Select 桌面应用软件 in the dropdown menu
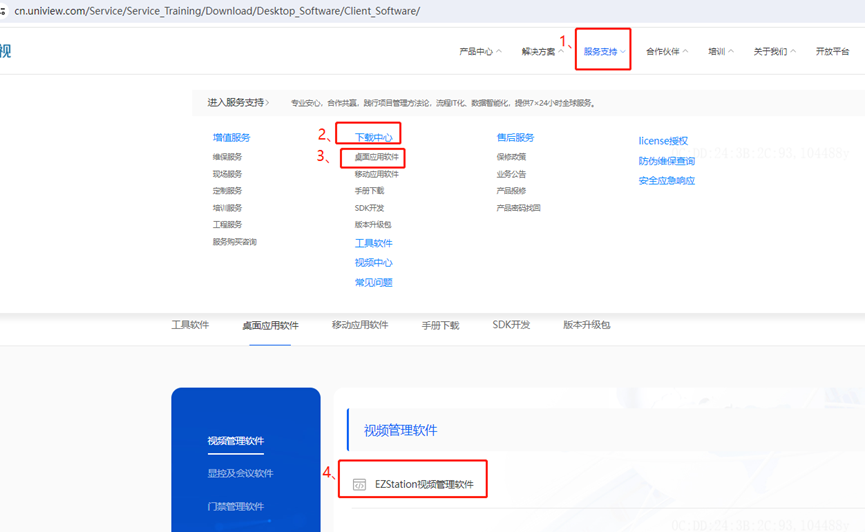The height and width of the screenshot is (532, 865). [x=376, y=157]
